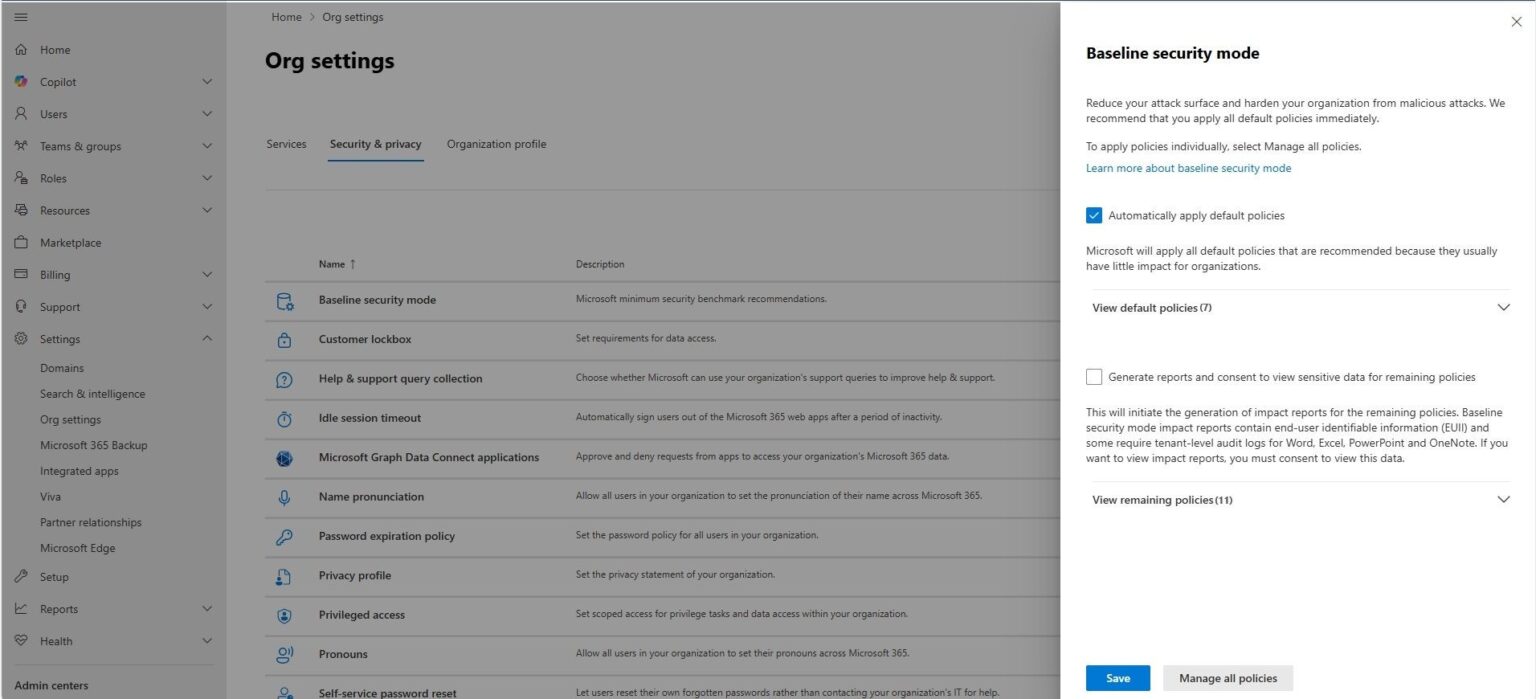The width and height of the screenshot is (1536, 699).
Task: Click the Baseline security mode row icon
Action: pos(284,300)
